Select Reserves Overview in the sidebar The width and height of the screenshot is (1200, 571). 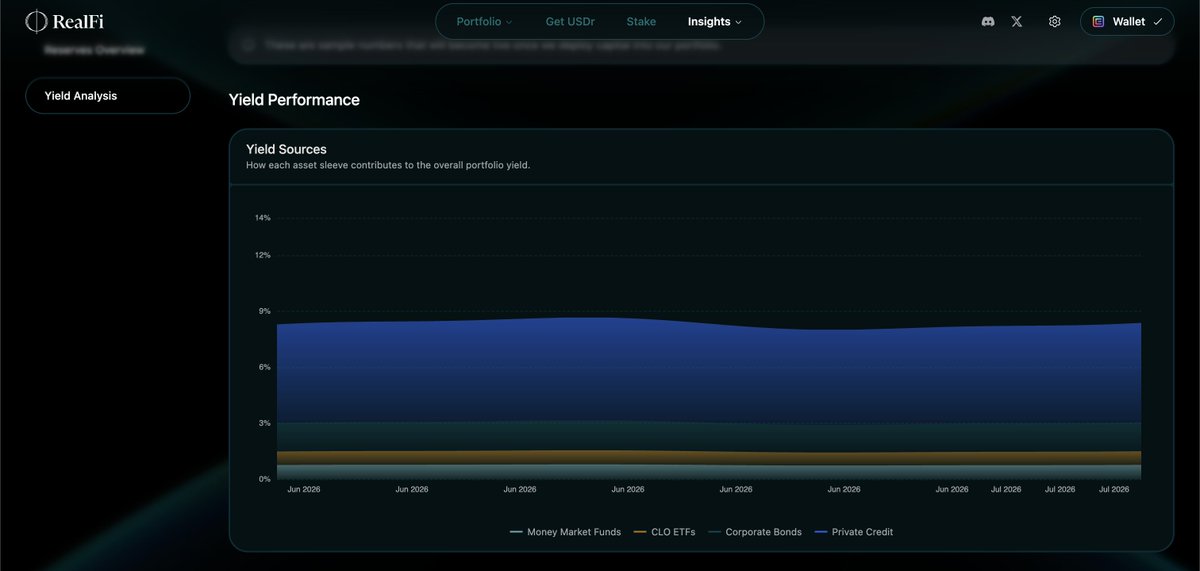pyautogui.click(x=94, y=49)
